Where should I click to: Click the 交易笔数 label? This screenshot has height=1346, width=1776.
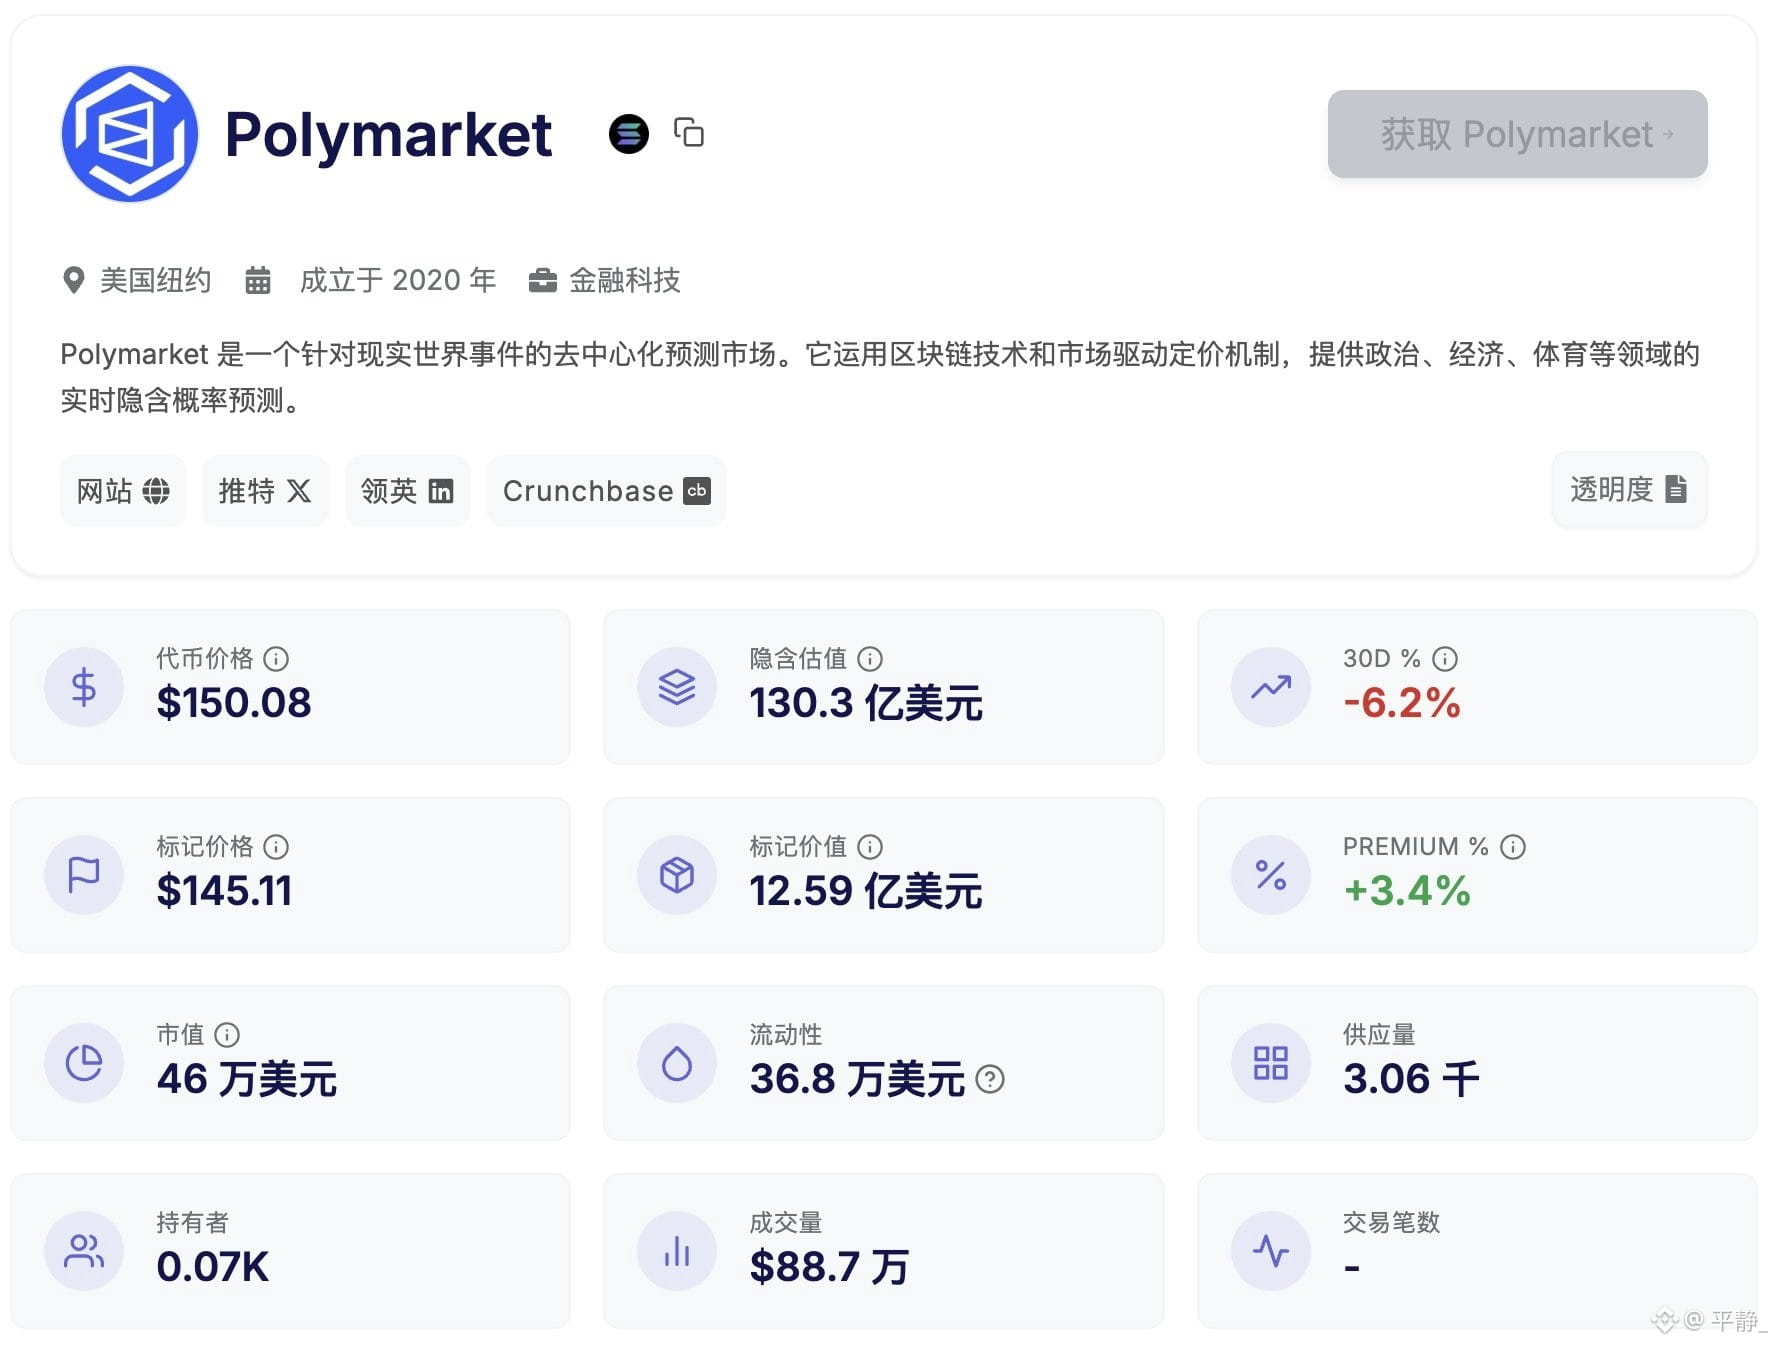(x=1391, y=1223)
